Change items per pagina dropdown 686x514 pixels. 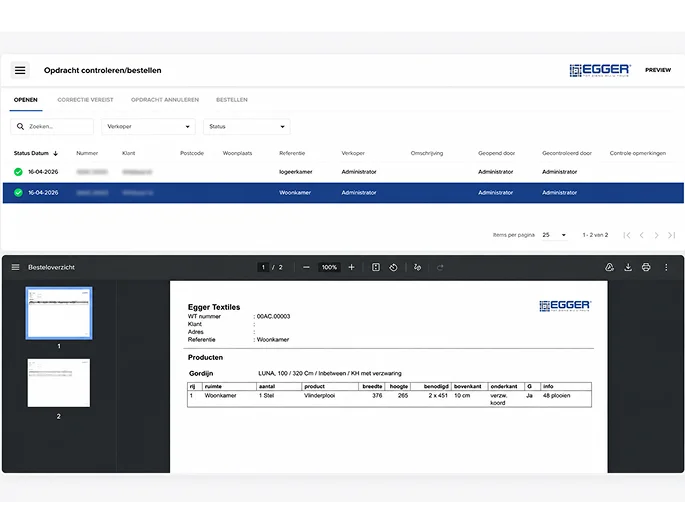click(x=554, y=235)
